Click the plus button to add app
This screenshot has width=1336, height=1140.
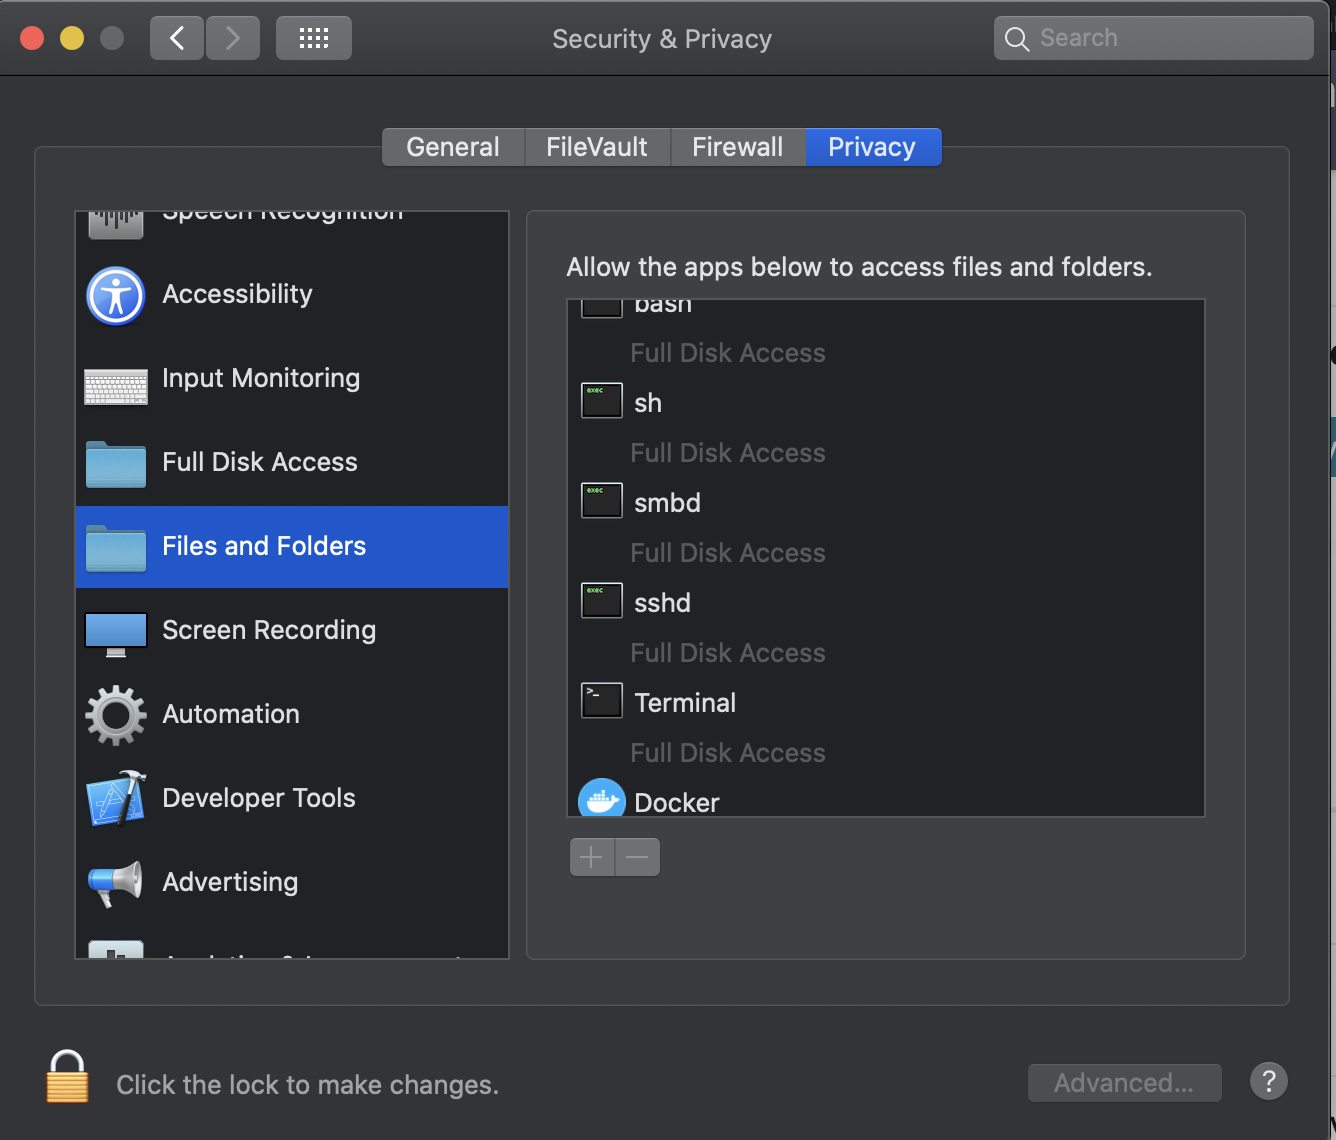(592, 857)
